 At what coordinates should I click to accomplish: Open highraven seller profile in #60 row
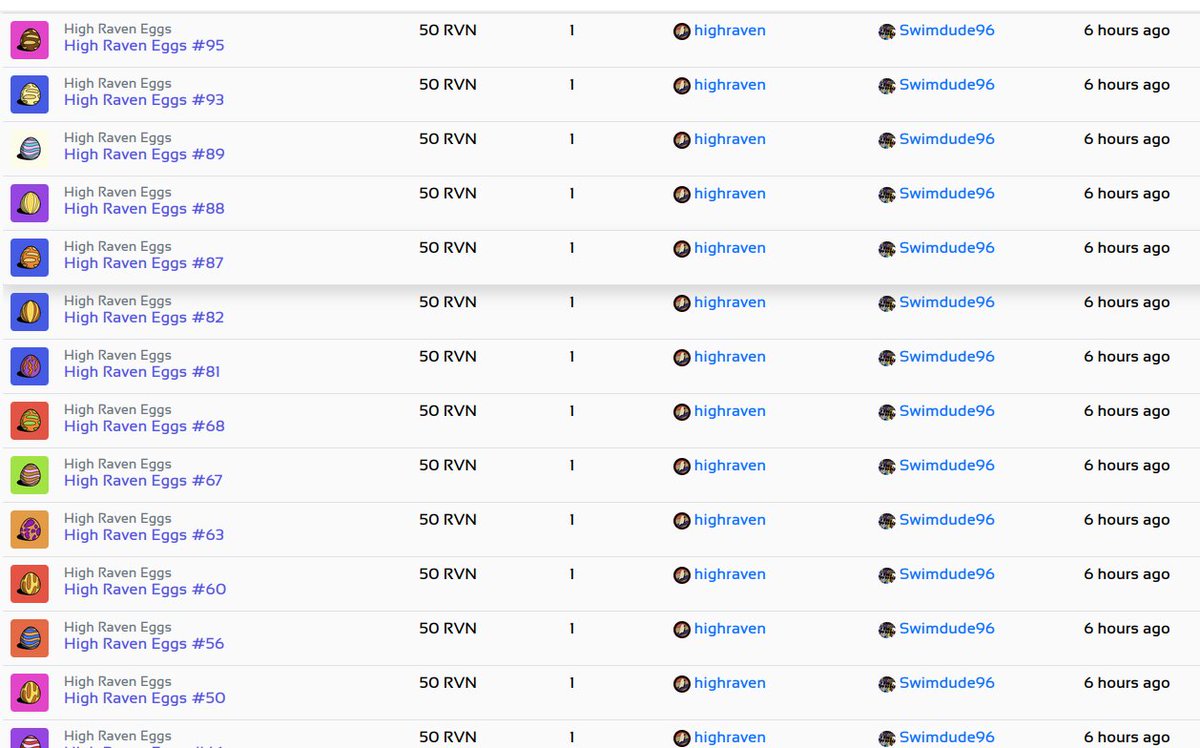(x=730, y=574)
